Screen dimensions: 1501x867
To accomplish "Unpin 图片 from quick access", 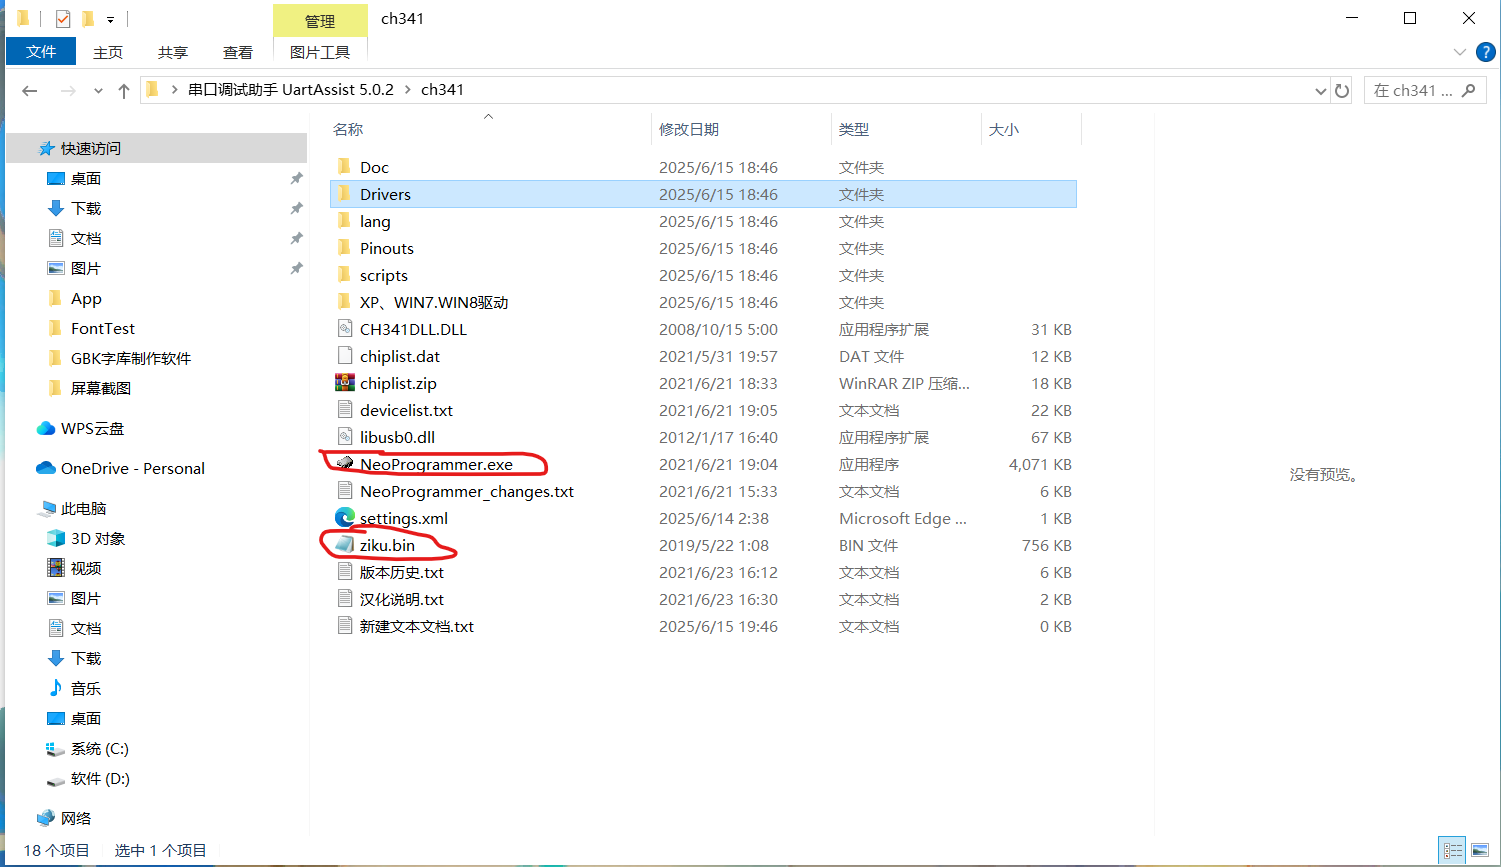I will pos(296,268).
